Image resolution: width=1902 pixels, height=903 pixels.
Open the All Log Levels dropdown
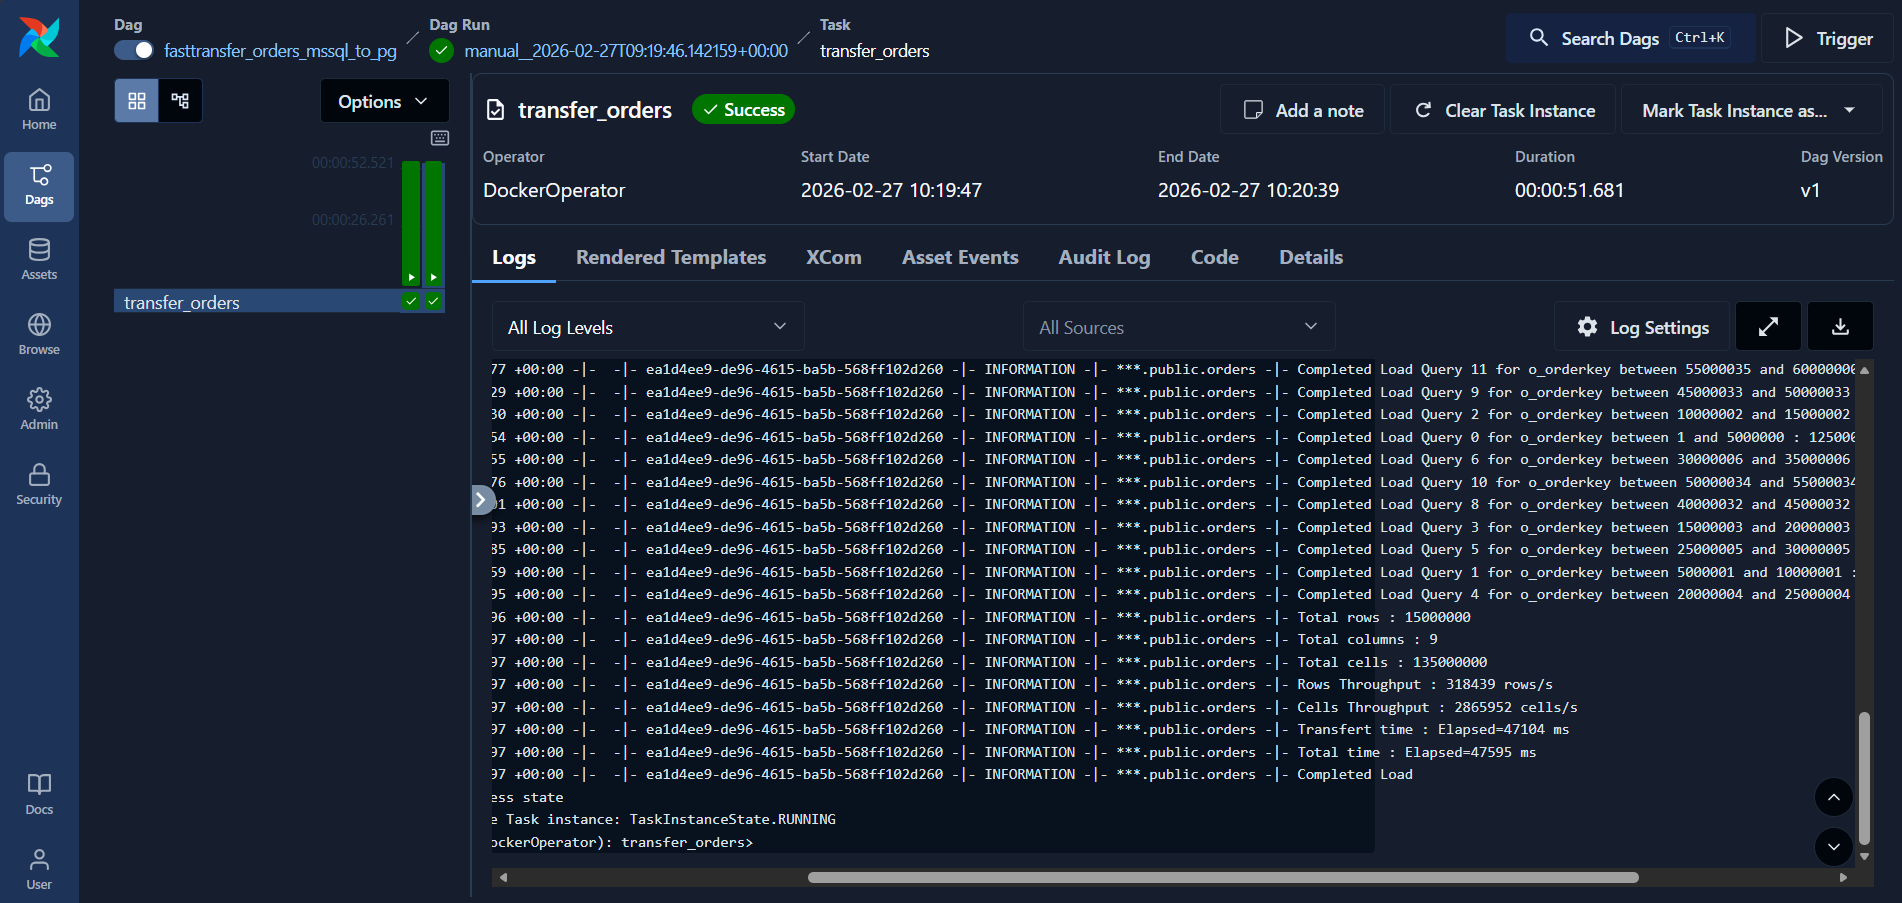(x=646, y=326)
